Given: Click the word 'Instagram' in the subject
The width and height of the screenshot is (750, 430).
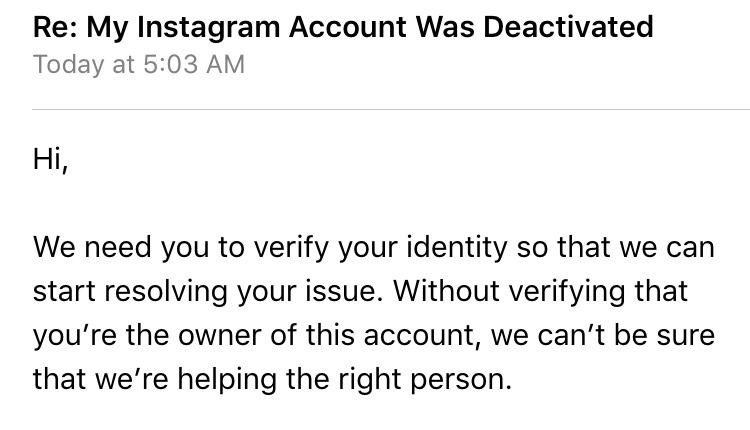Looking at the screenshot, I should point(209,27).
